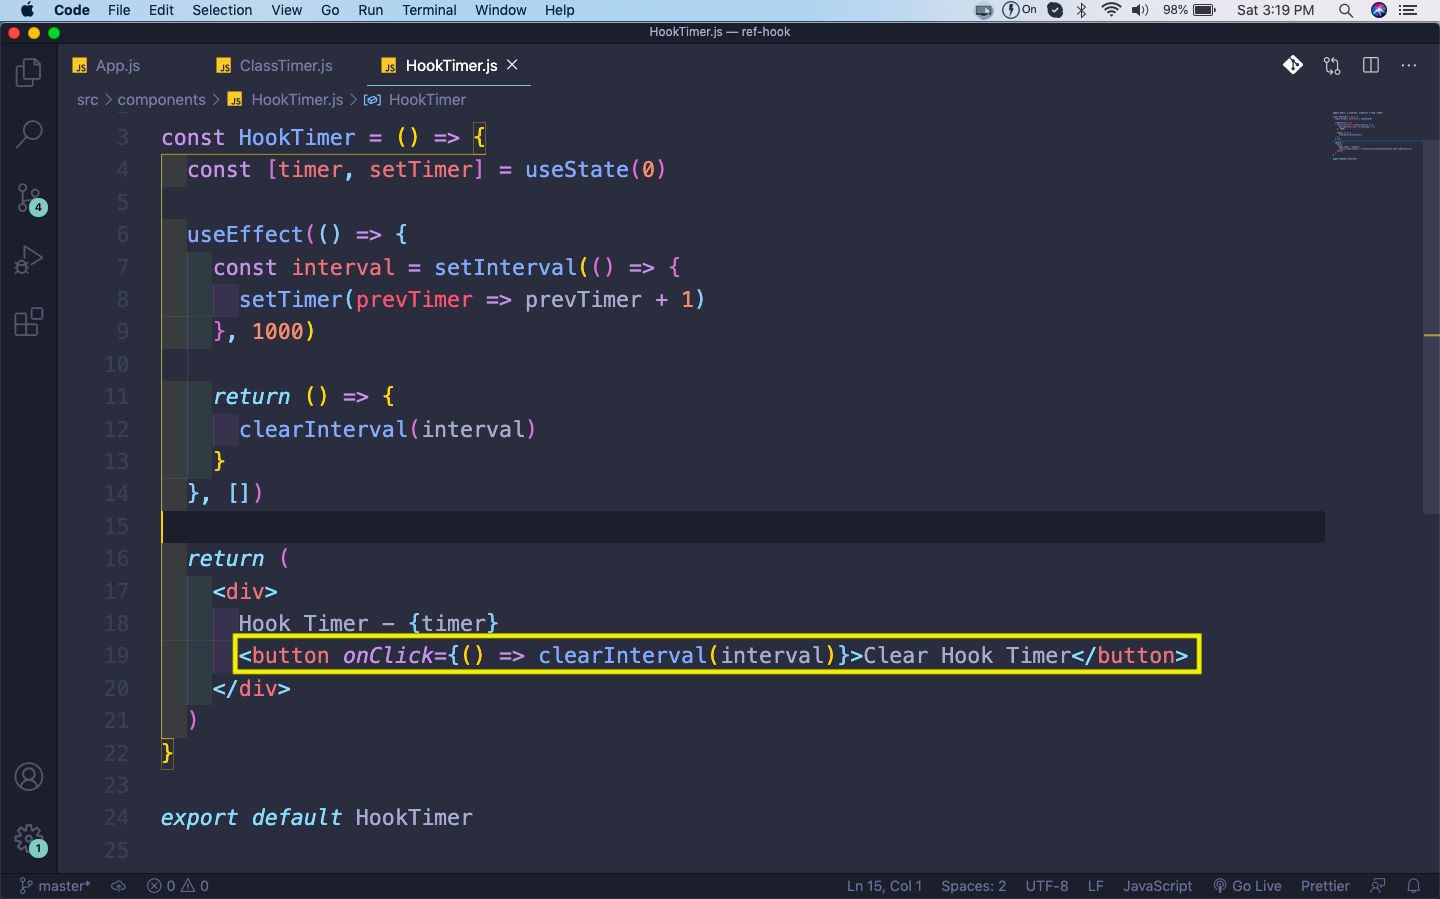Open the Run and Debug view
The image size is (1440, 899).
click(x=29, y=260)
